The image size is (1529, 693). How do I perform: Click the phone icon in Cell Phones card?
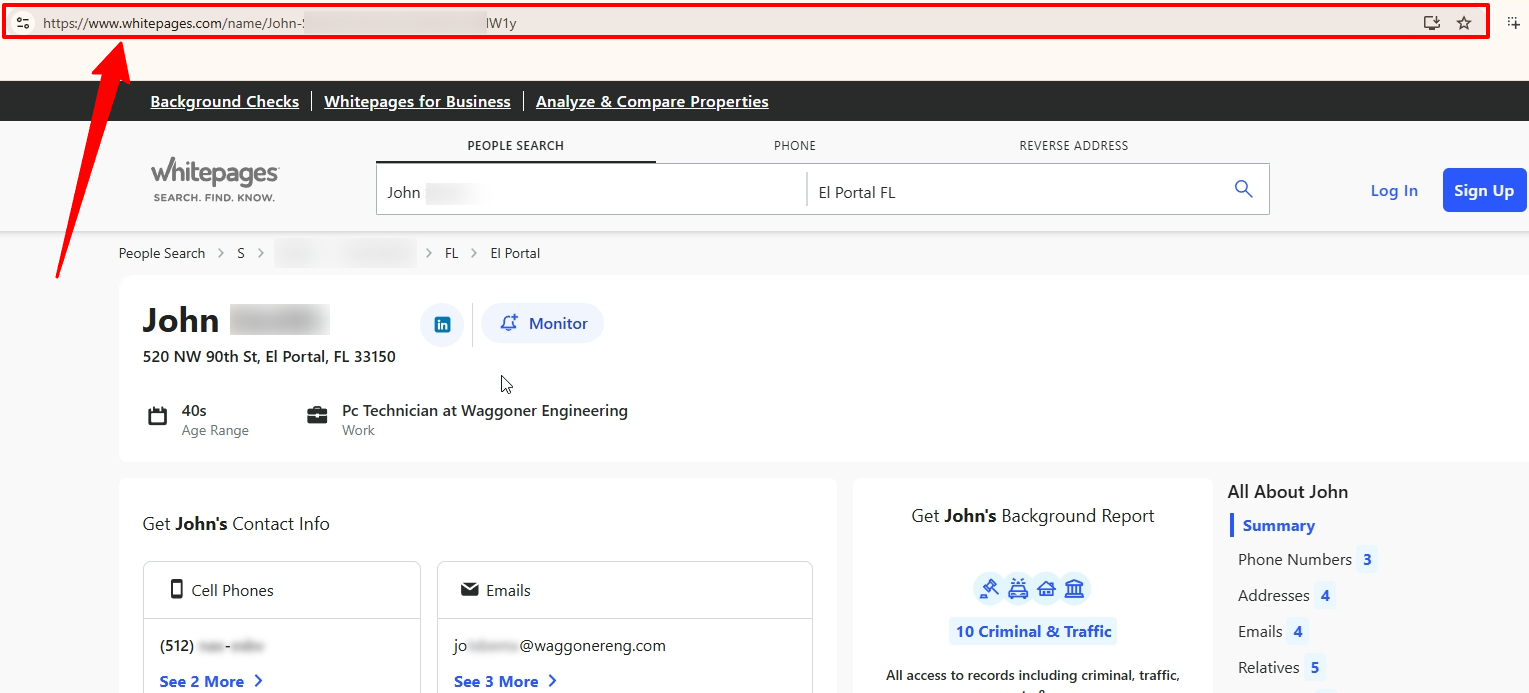pyautogui.click(x=177, y=589)
